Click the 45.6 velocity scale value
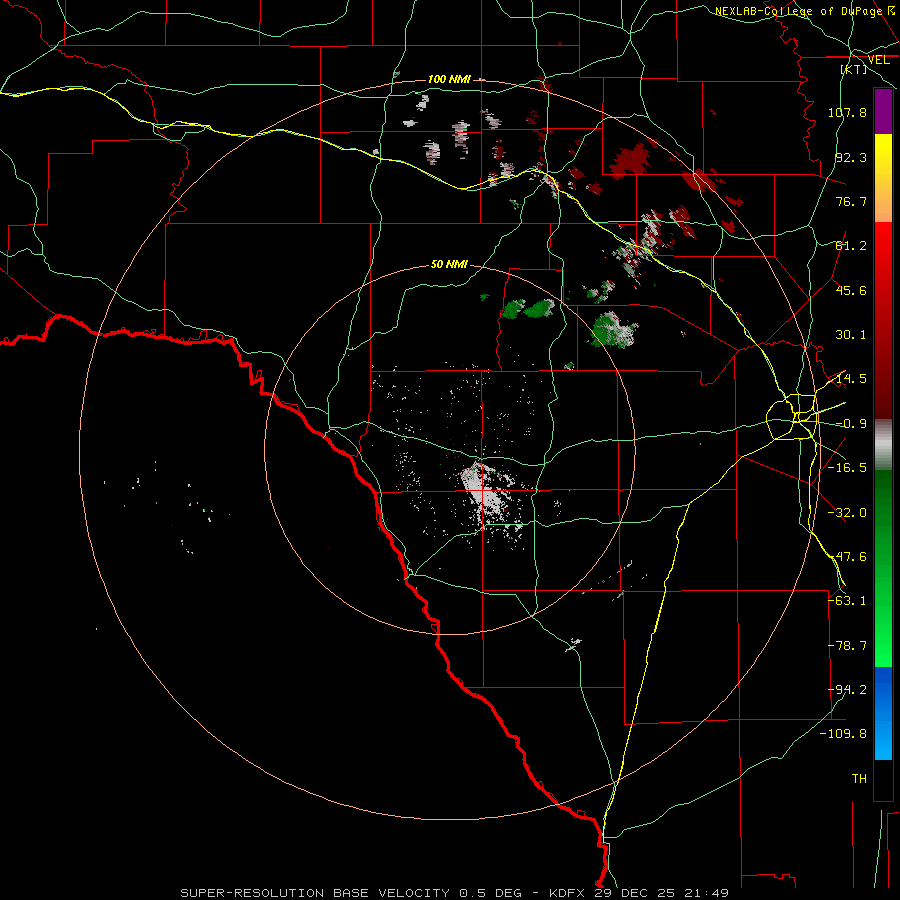The image size is (900, 900). [851, 290]
